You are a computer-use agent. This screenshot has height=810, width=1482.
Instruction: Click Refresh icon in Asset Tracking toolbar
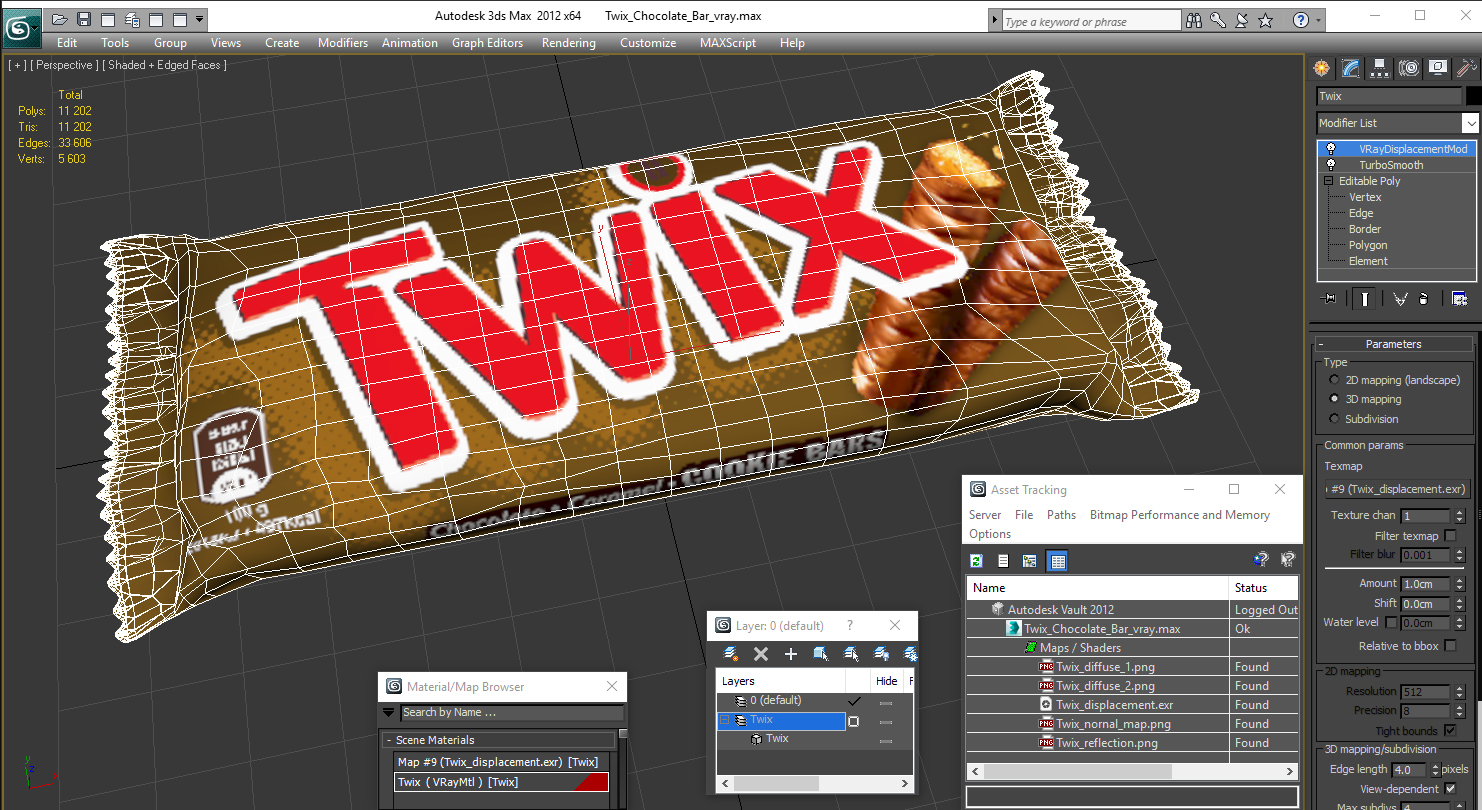(977, 561)
